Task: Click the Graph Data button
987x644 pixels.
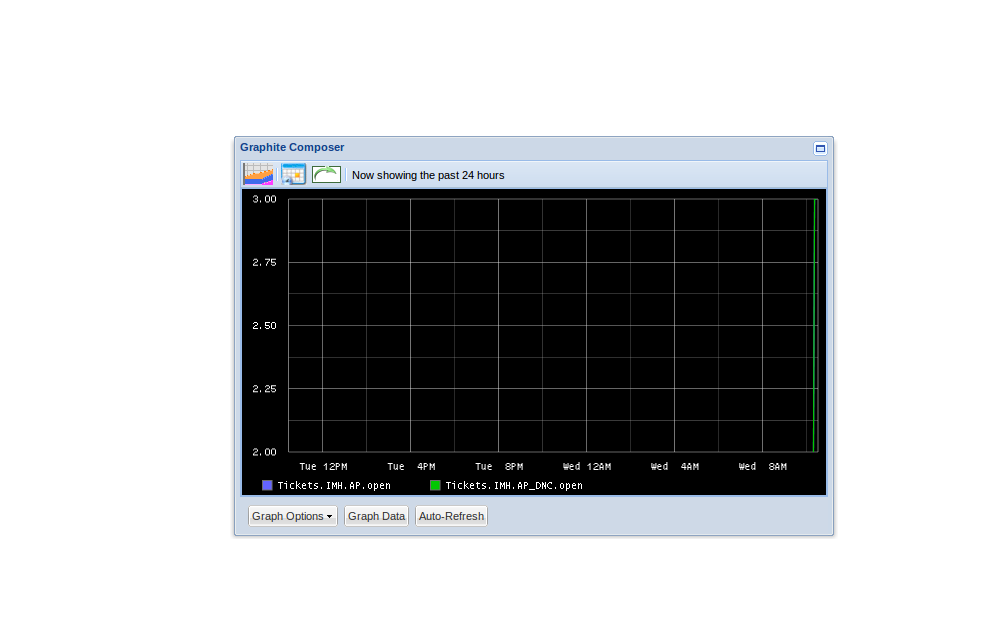Action: click(x=376, y=516)
